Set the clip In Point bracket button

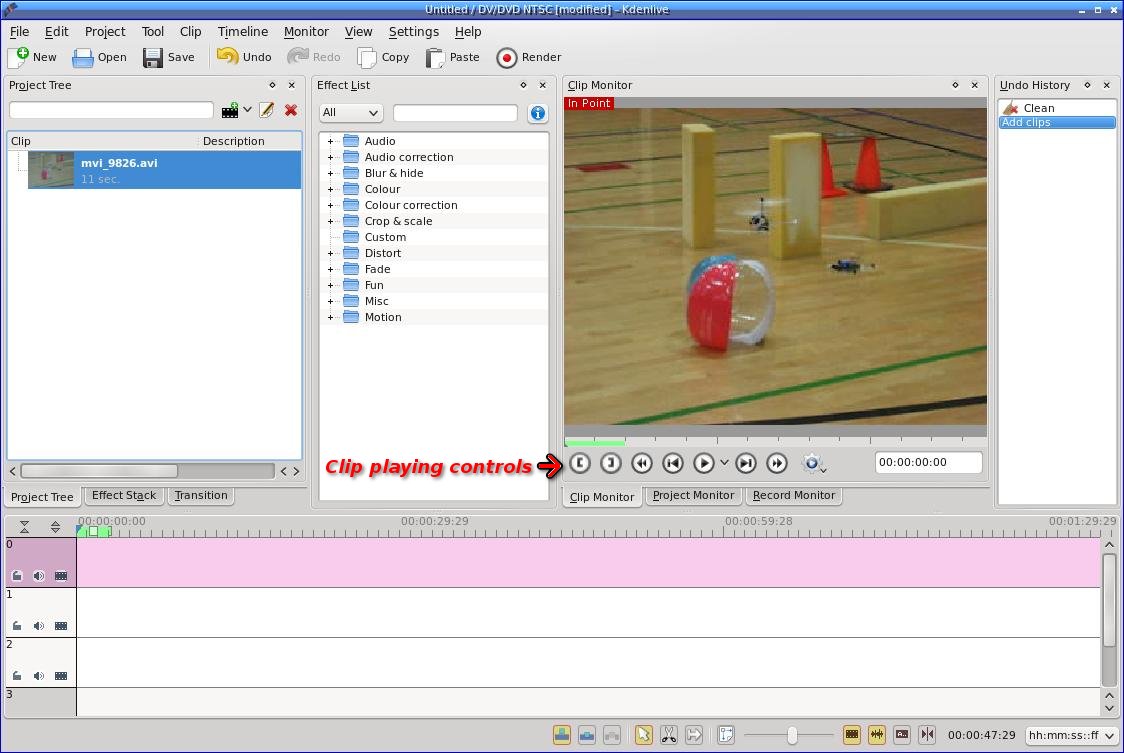click(x=580, y=463)
